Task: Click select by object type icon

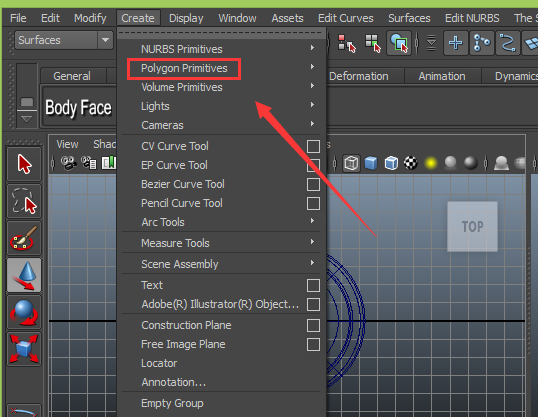Action: 373,43
